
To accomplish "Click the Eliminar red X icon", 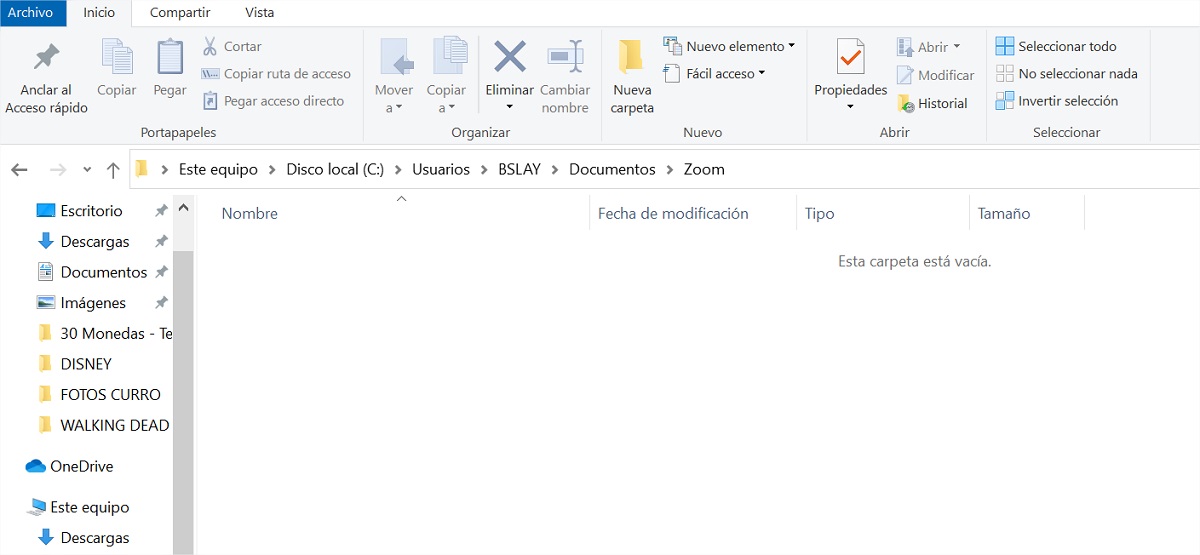I will click(x=510, y=58).
